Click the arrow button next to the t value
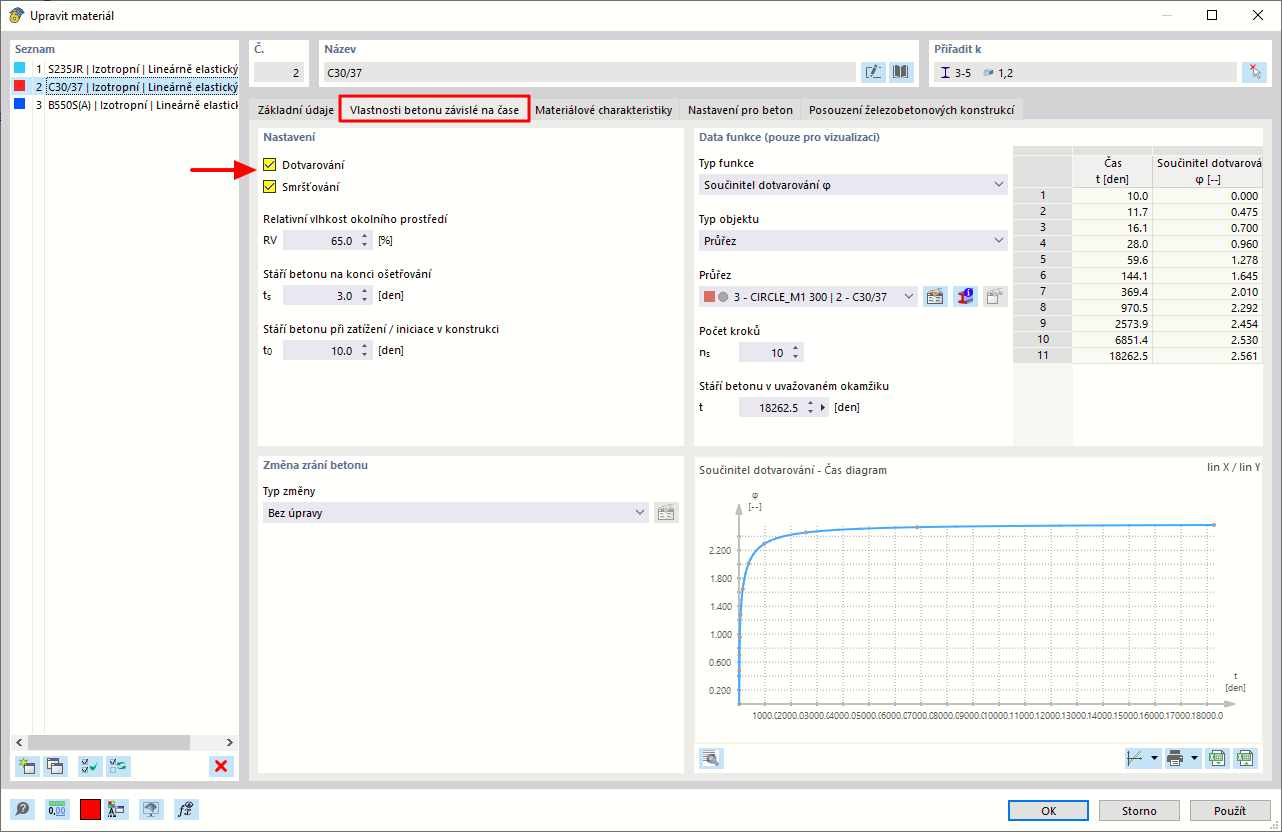 (x=824, y=408)
